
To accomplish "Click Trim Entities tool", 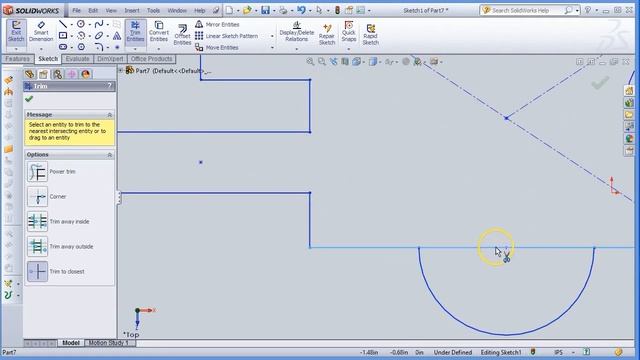I will [x=135, y=32].
